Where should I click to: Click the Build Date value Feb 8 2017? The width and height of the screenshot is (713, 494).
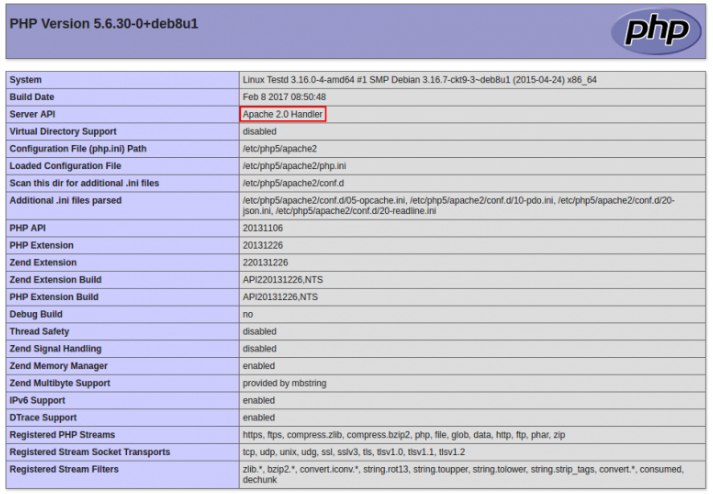click(284, 97)
